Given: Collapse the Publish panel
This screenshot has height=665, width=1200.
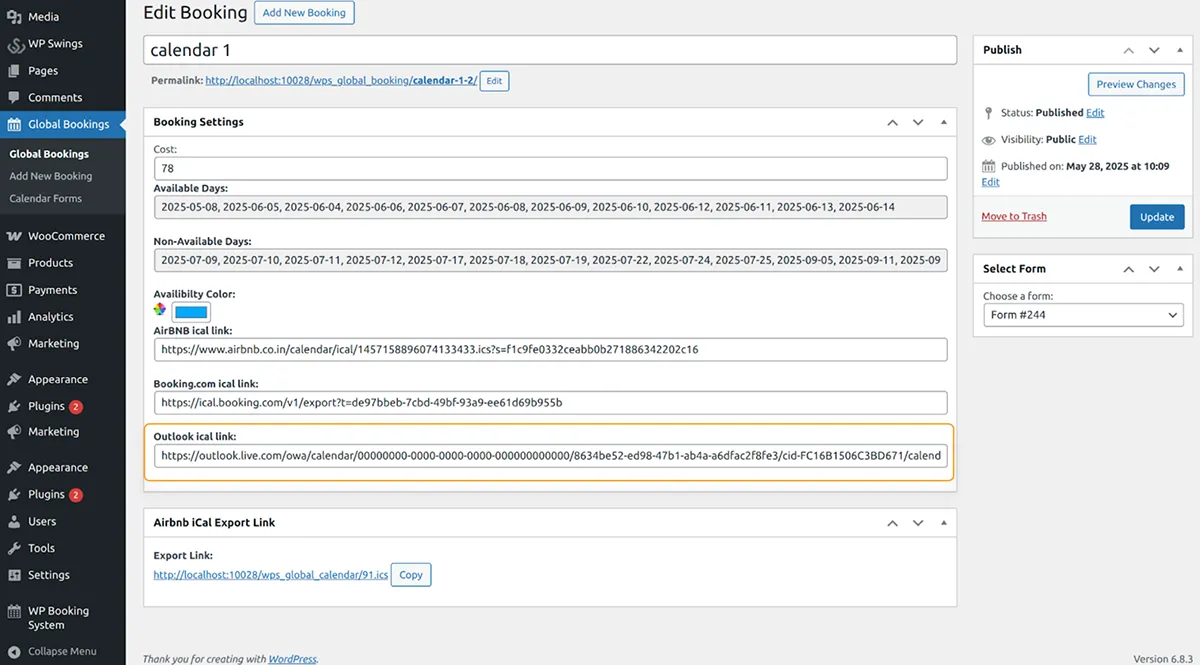Looking at the screenshot, I should coord(1182,50).
